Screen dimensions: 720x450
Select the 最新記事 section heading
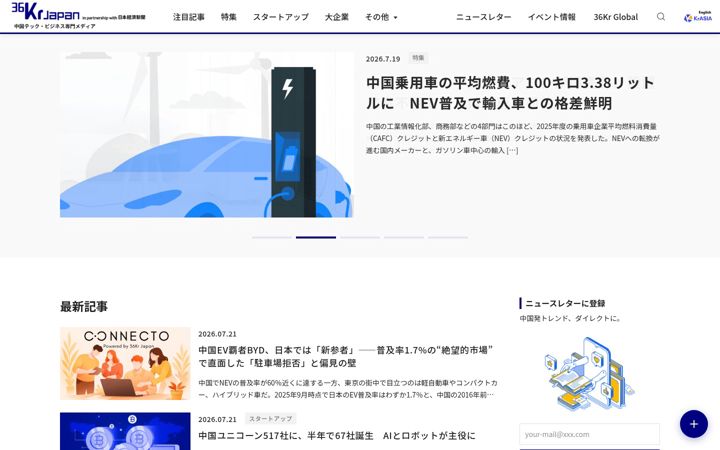click(x=84, y=306)
